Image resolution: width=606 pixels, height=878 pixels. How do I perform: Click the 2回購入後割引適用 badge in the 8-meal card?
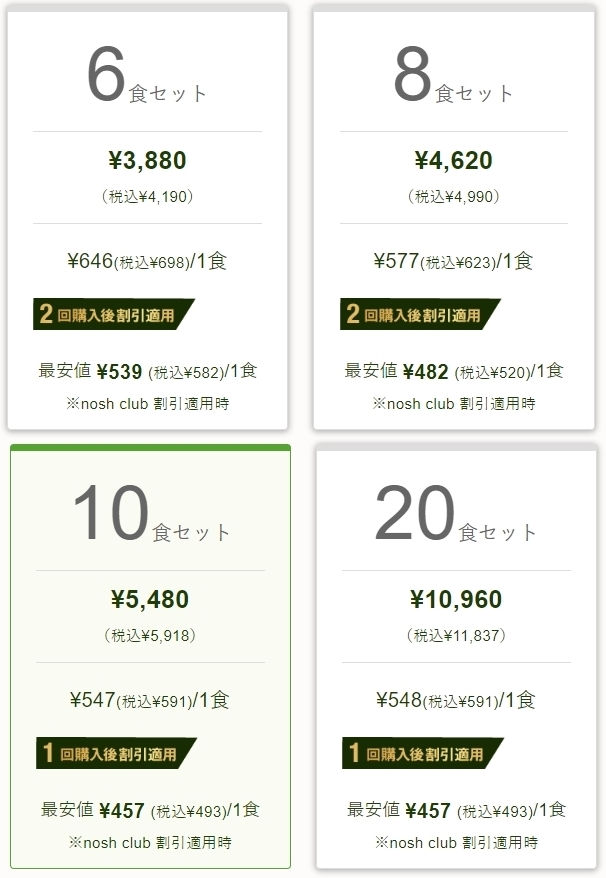[x=420, y=314]
